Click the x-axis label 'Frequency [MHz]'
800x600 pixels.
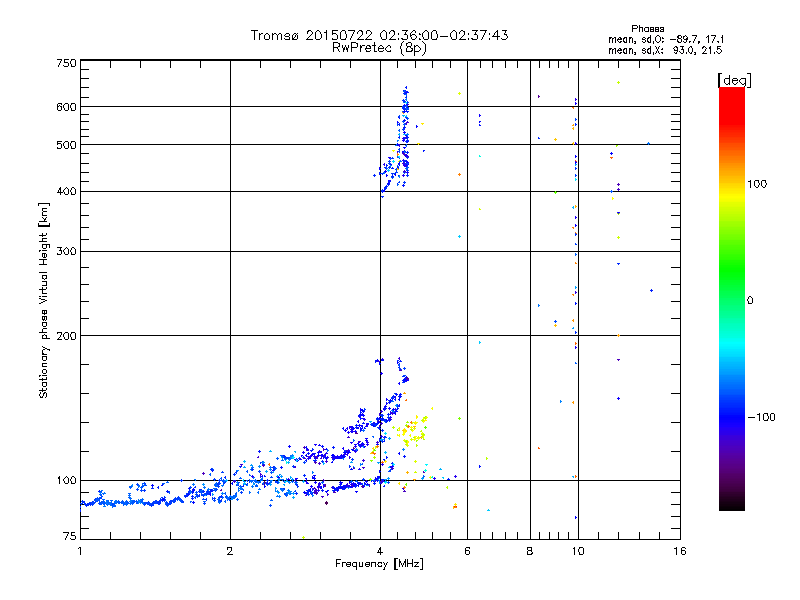point(379,564)
